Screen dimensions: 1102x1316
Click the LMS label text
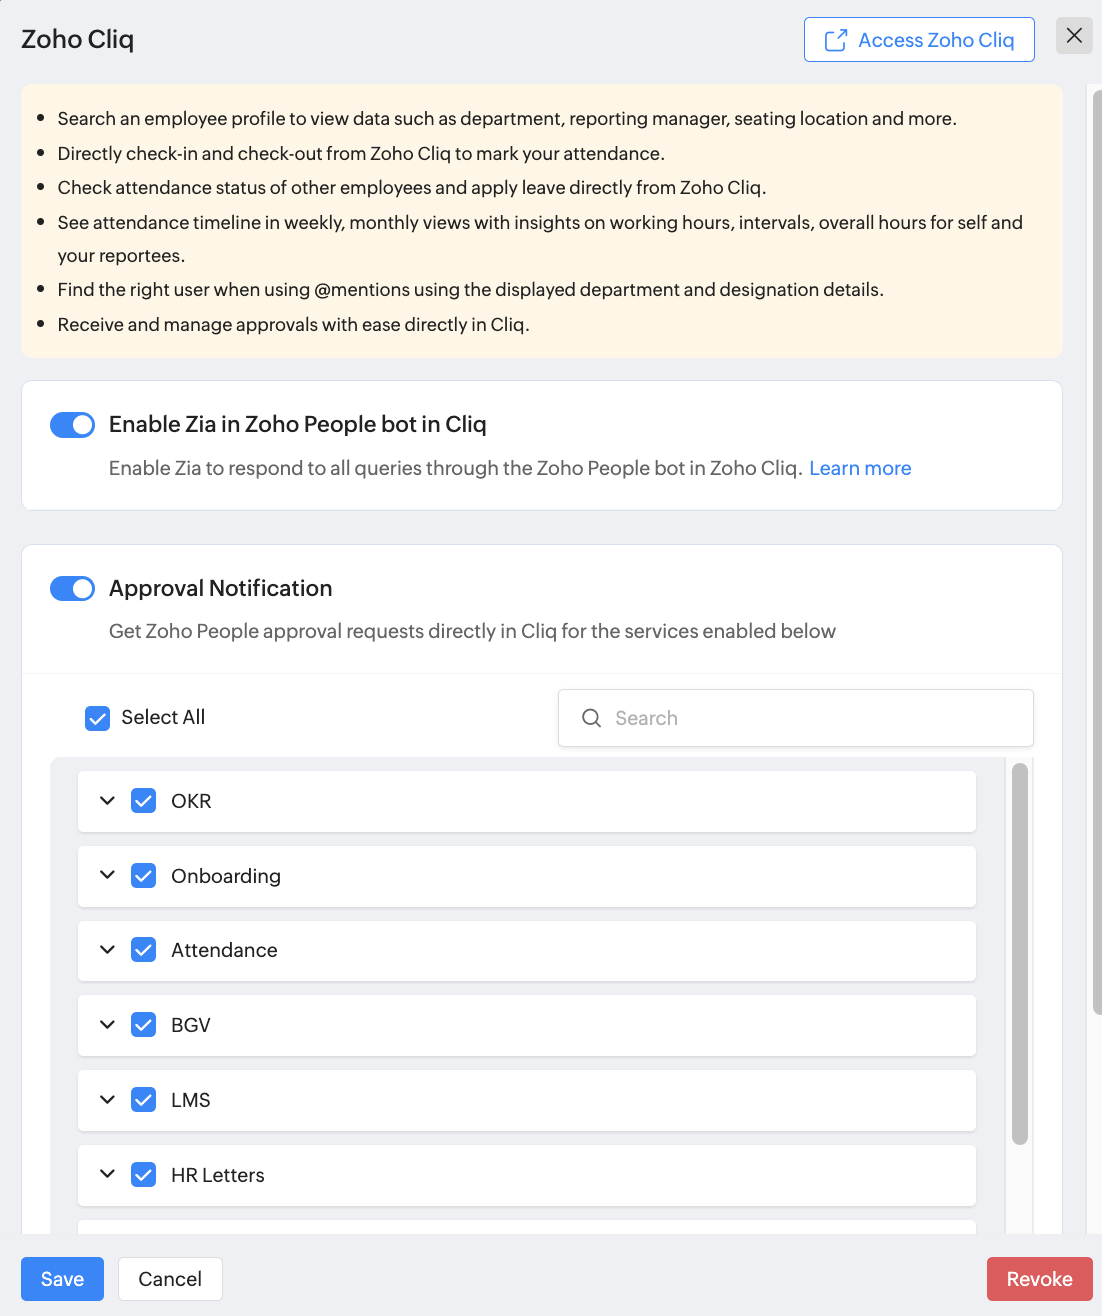pyautogui.click(x=191, y=1100)
